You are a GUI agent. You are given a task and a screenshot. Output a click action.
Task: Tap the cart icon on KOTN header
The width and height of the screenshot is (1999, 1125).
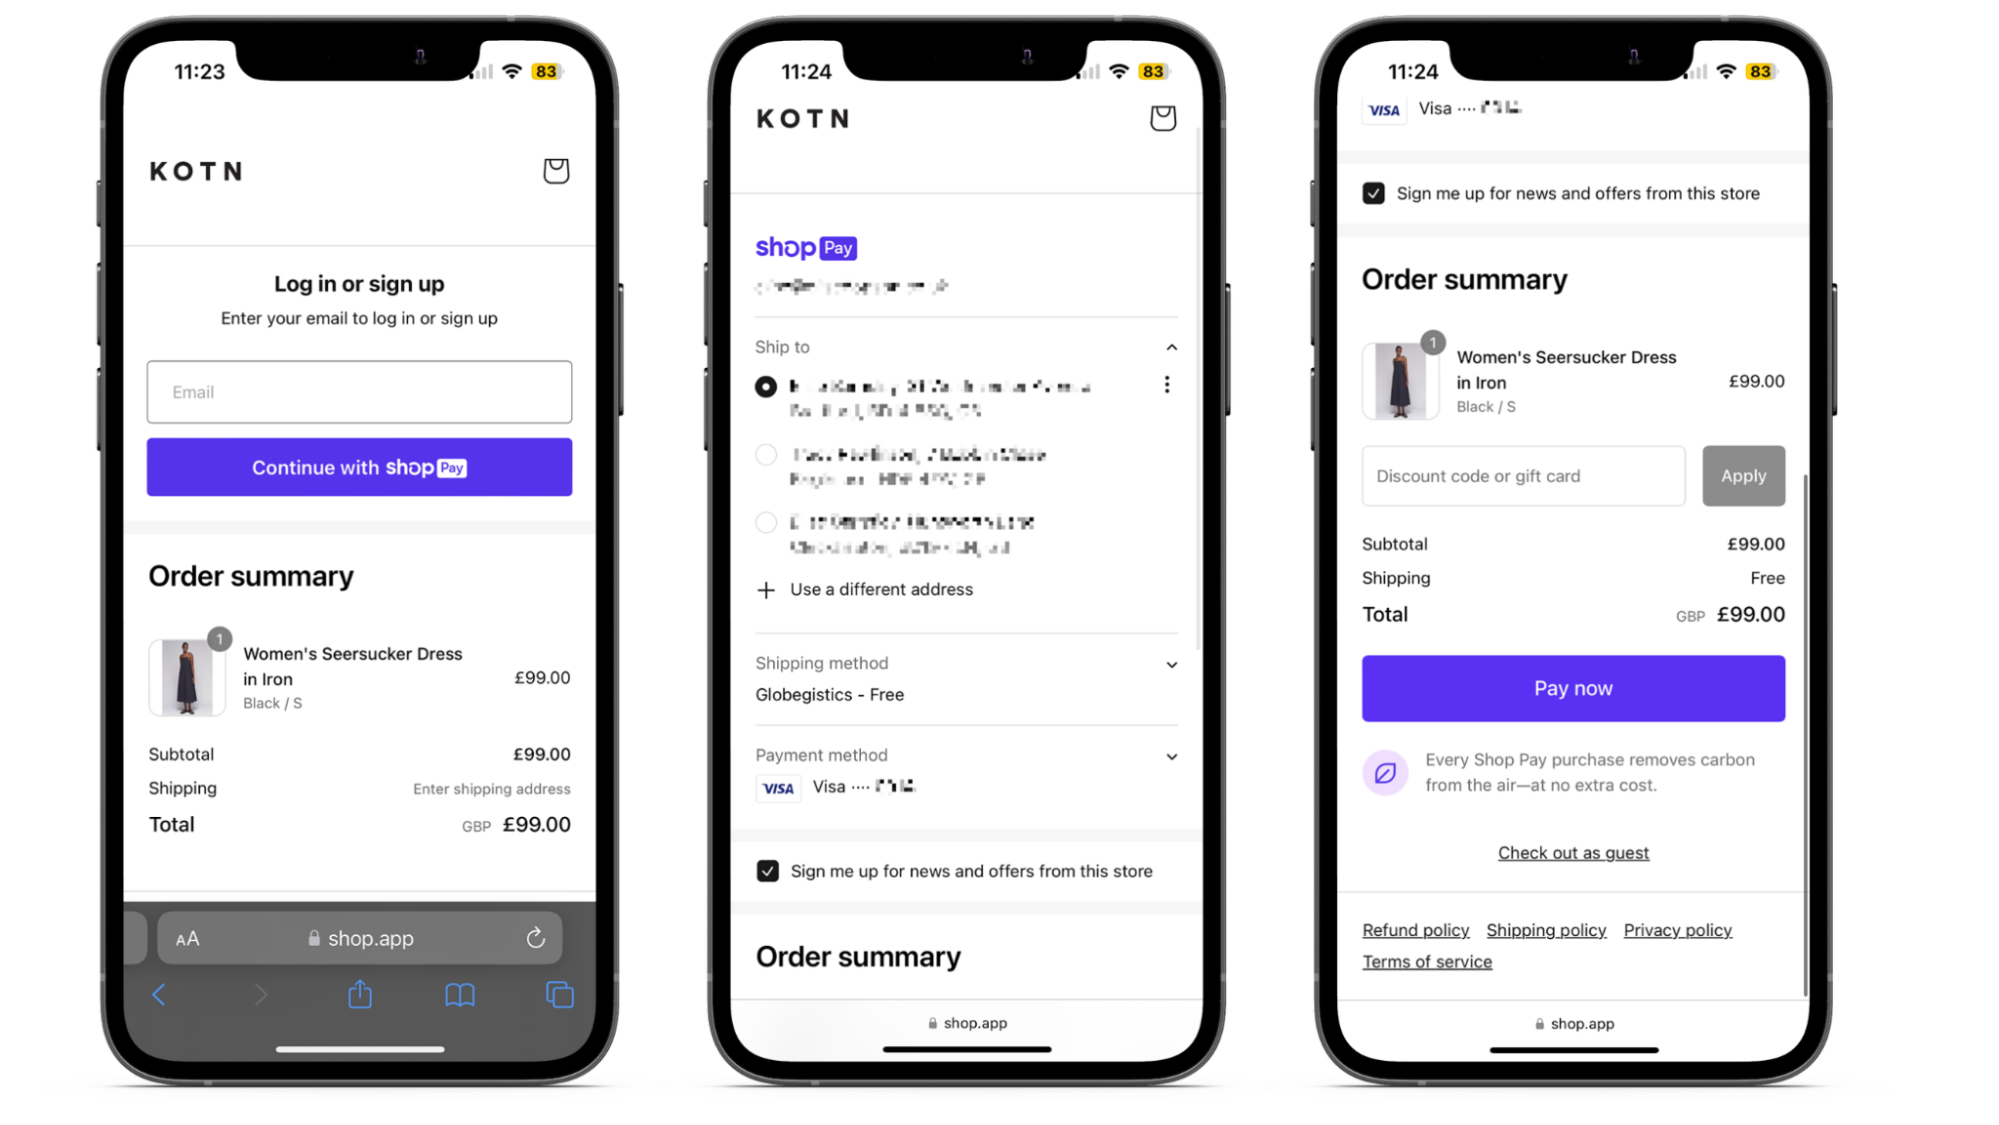point(556,169)
